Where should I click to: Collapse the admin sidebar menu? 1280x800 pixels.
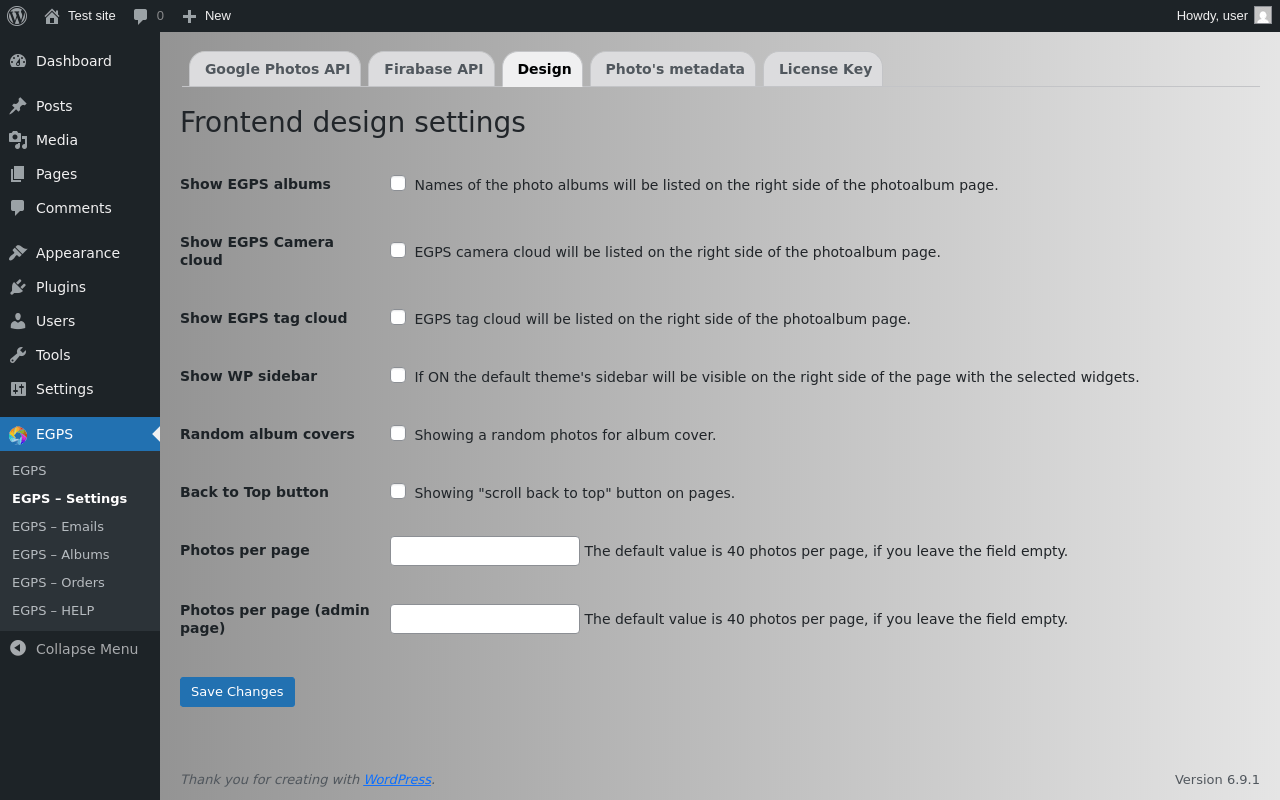pos(74,649)
